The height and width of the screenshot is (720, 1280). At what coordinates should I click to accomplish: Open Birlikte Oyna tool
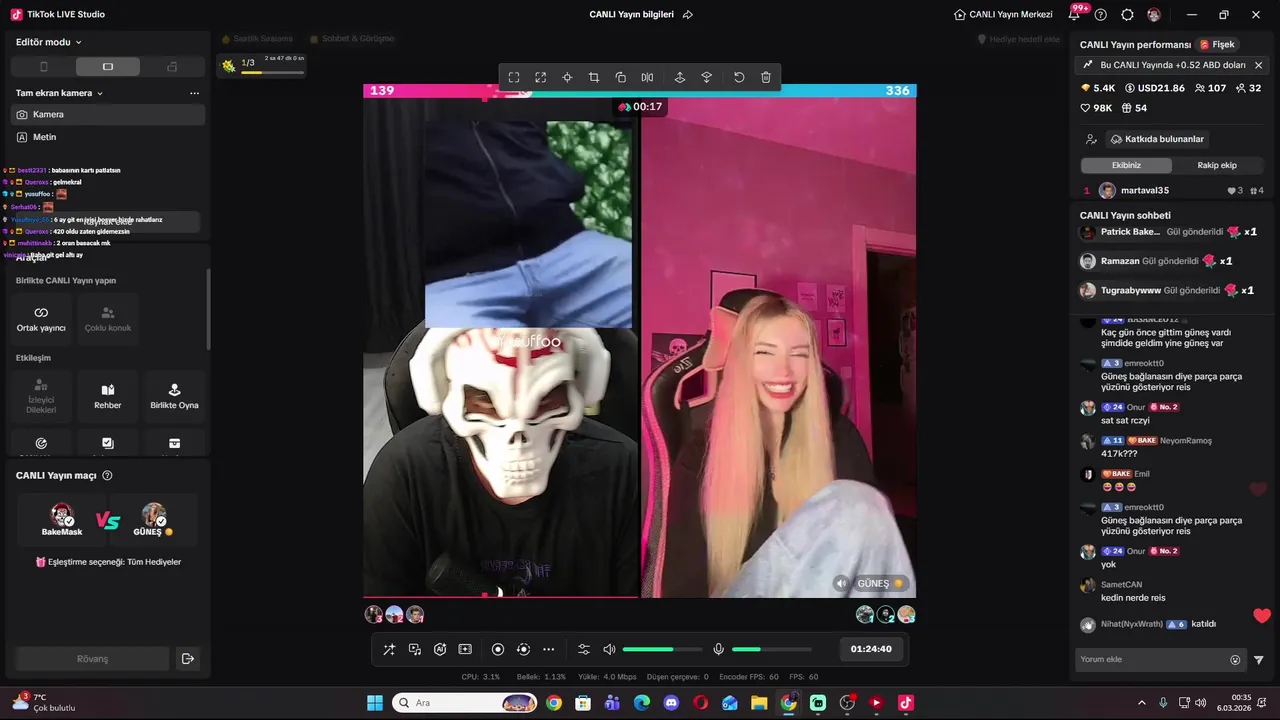174,396
